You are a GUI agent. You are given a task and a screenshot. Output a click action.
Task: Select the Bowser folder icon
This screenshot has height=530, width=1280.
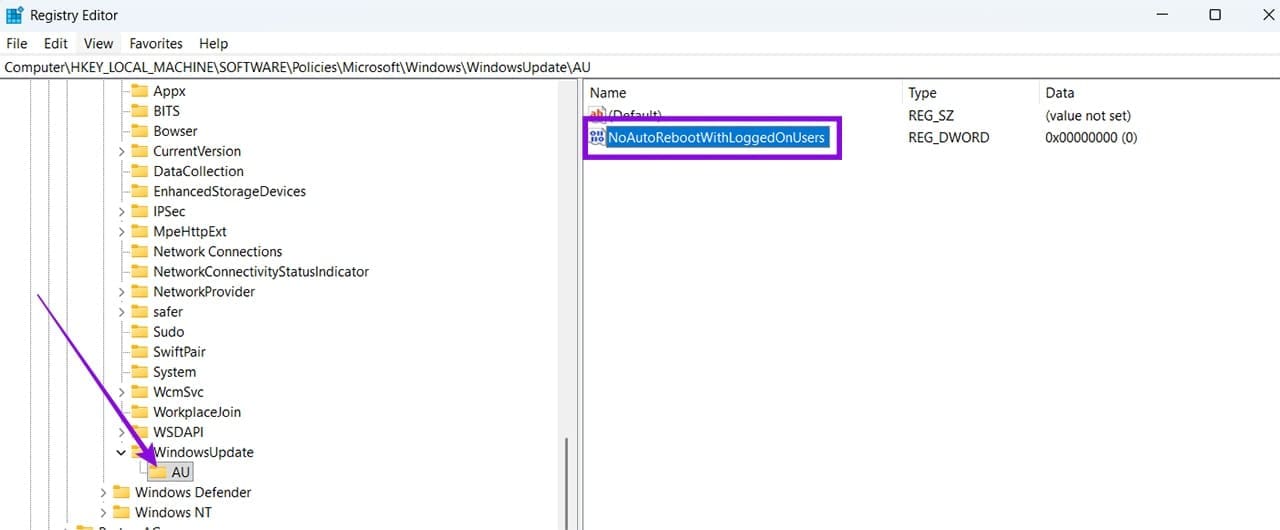[139, 131]
